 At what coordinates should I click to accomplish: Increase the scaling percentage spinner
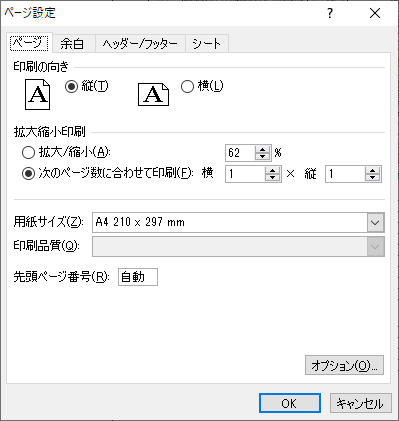262,149
